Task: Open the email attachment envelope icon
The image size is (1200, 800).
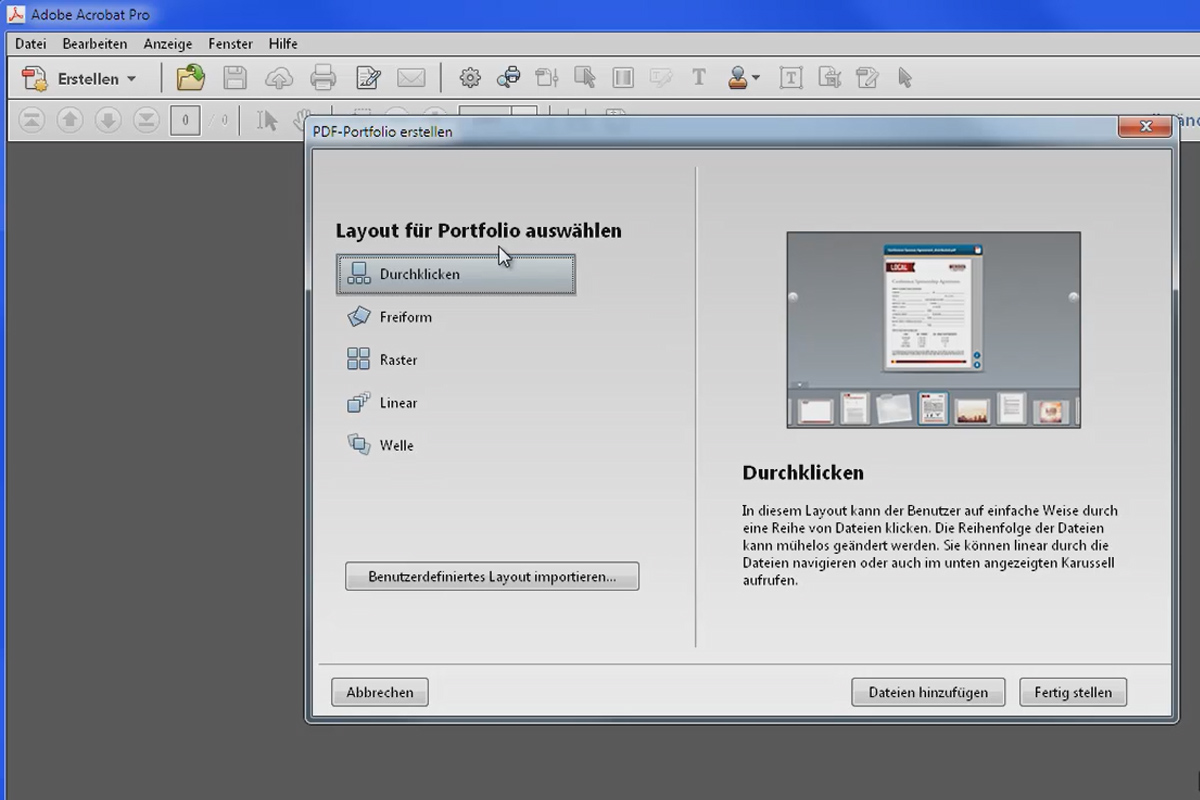Action: 410,78
